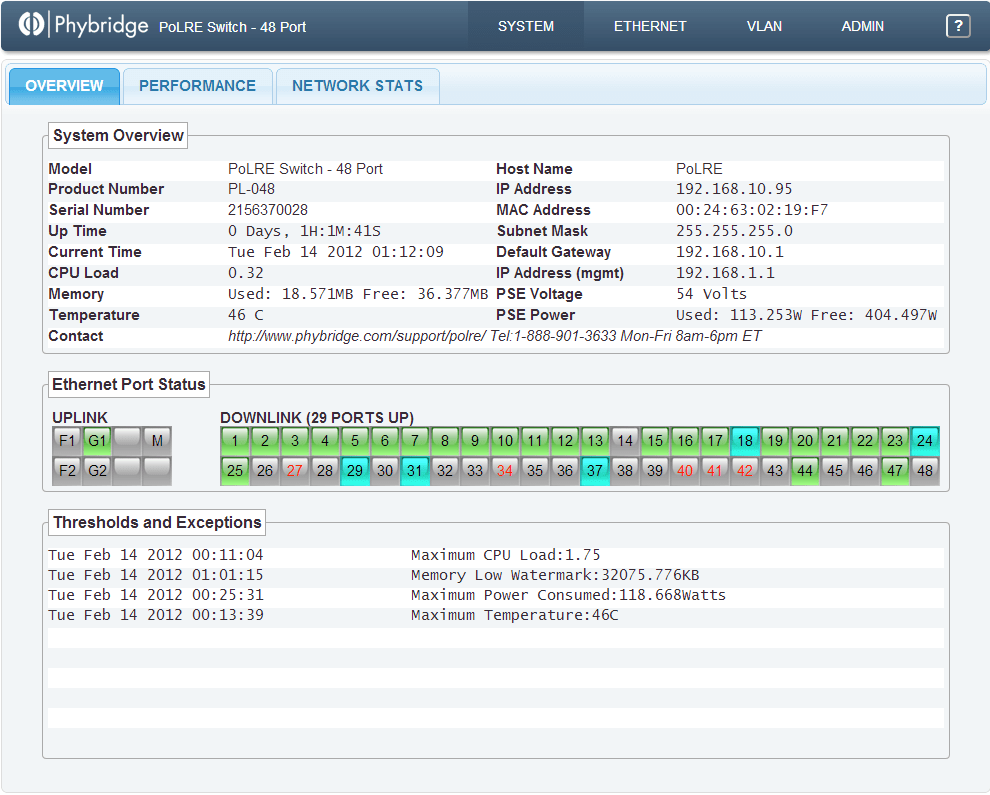The image size is (990, 795).
Task: Click the Temperature value 46 C
Action: click(x=246, y=315)
